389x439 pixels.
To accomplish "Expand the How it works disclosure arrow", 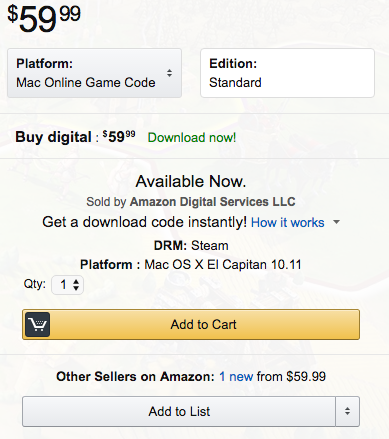I will coord(337,222).
